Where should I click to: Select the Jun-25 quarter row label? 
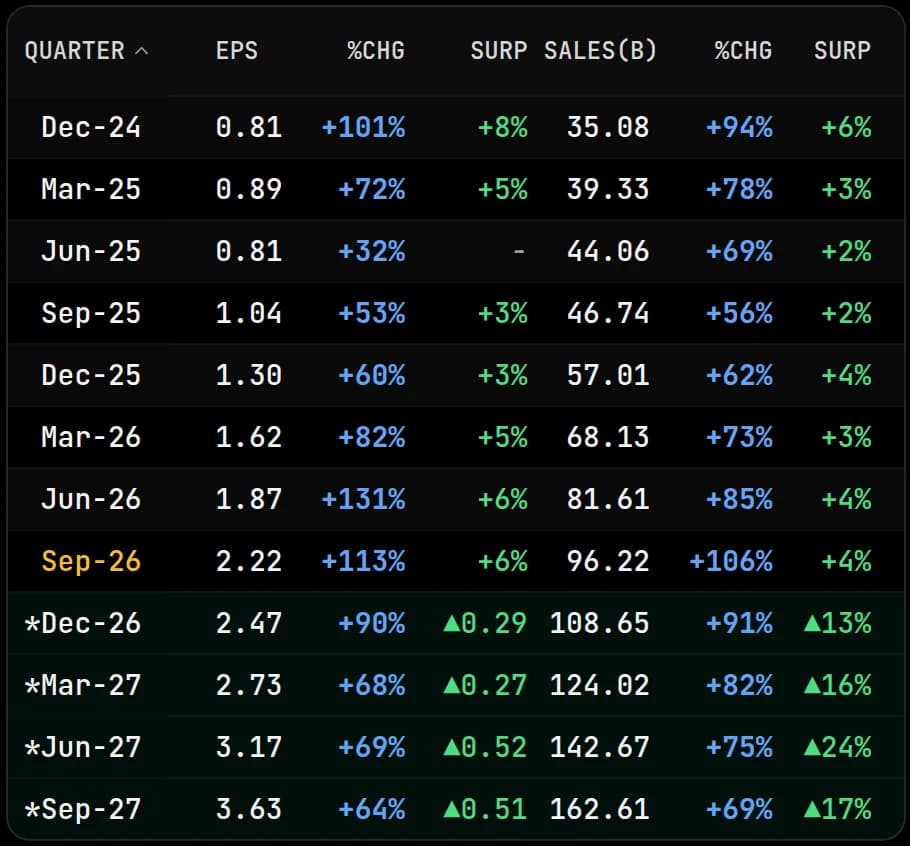coord(91,251)
